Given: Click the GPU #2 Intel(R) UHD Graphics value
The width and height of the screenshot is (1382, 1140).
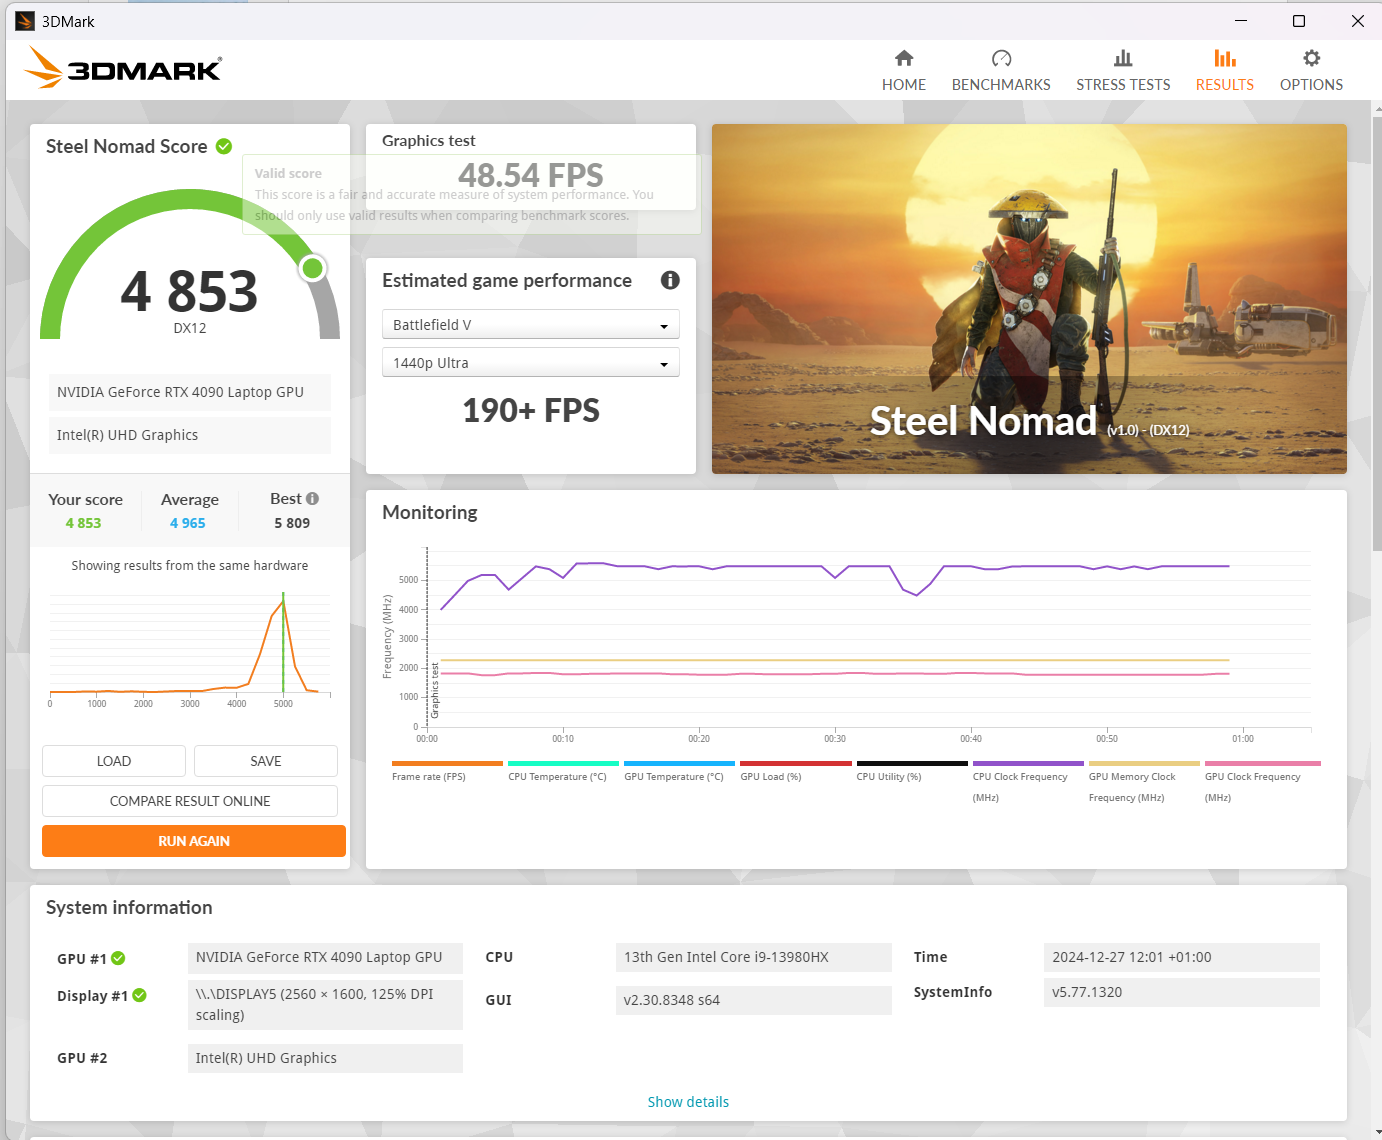Looking at the screenshot, I should (325, 1058).
